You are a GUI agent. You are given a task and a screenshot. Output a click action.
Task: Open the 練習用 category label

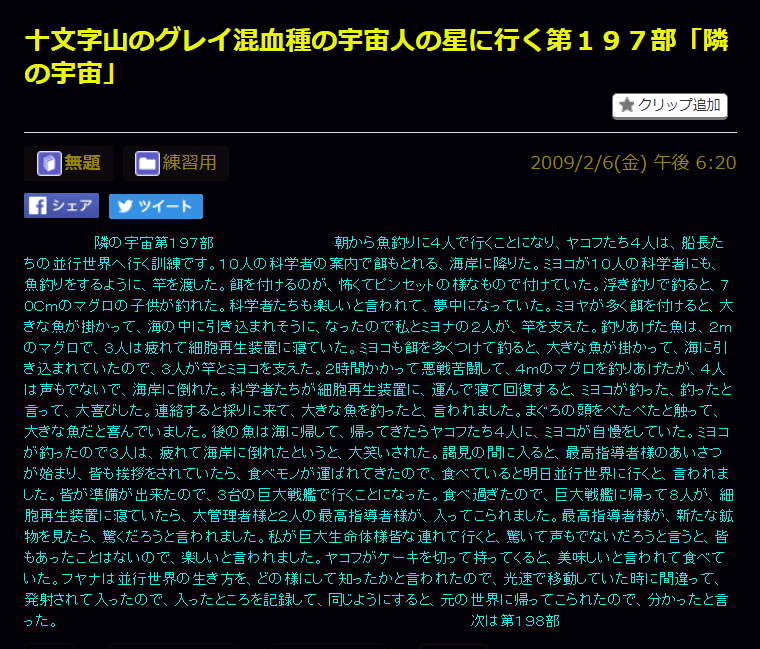pyautogui.click(x=189, y=163)
